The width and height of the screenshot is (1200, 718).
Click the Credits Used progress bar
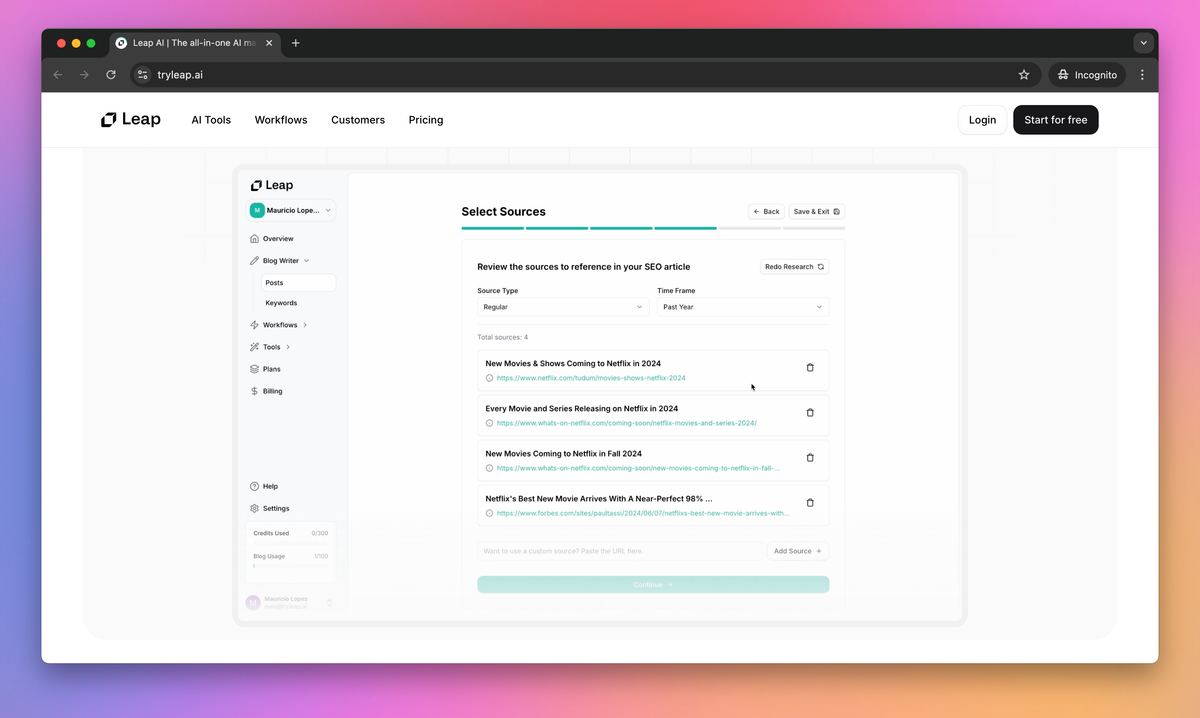click(291, 543)
